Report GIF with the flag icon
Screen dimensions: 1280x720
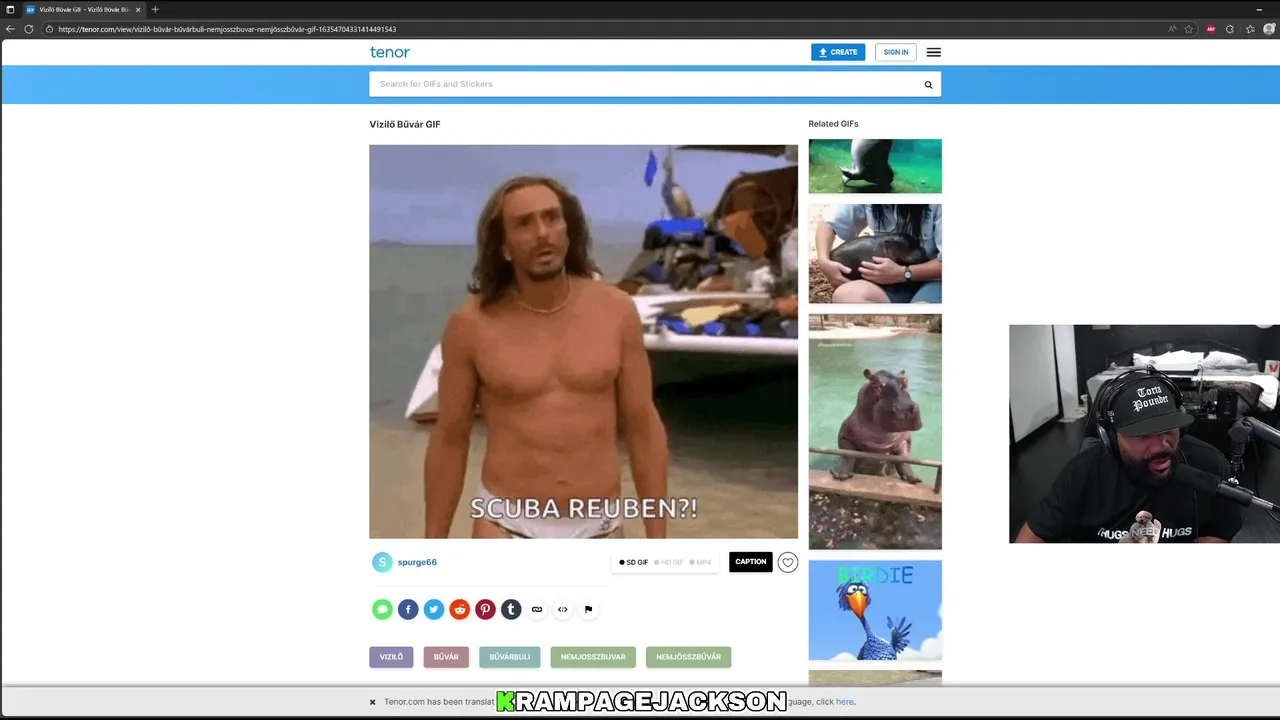tap(588, 609)
